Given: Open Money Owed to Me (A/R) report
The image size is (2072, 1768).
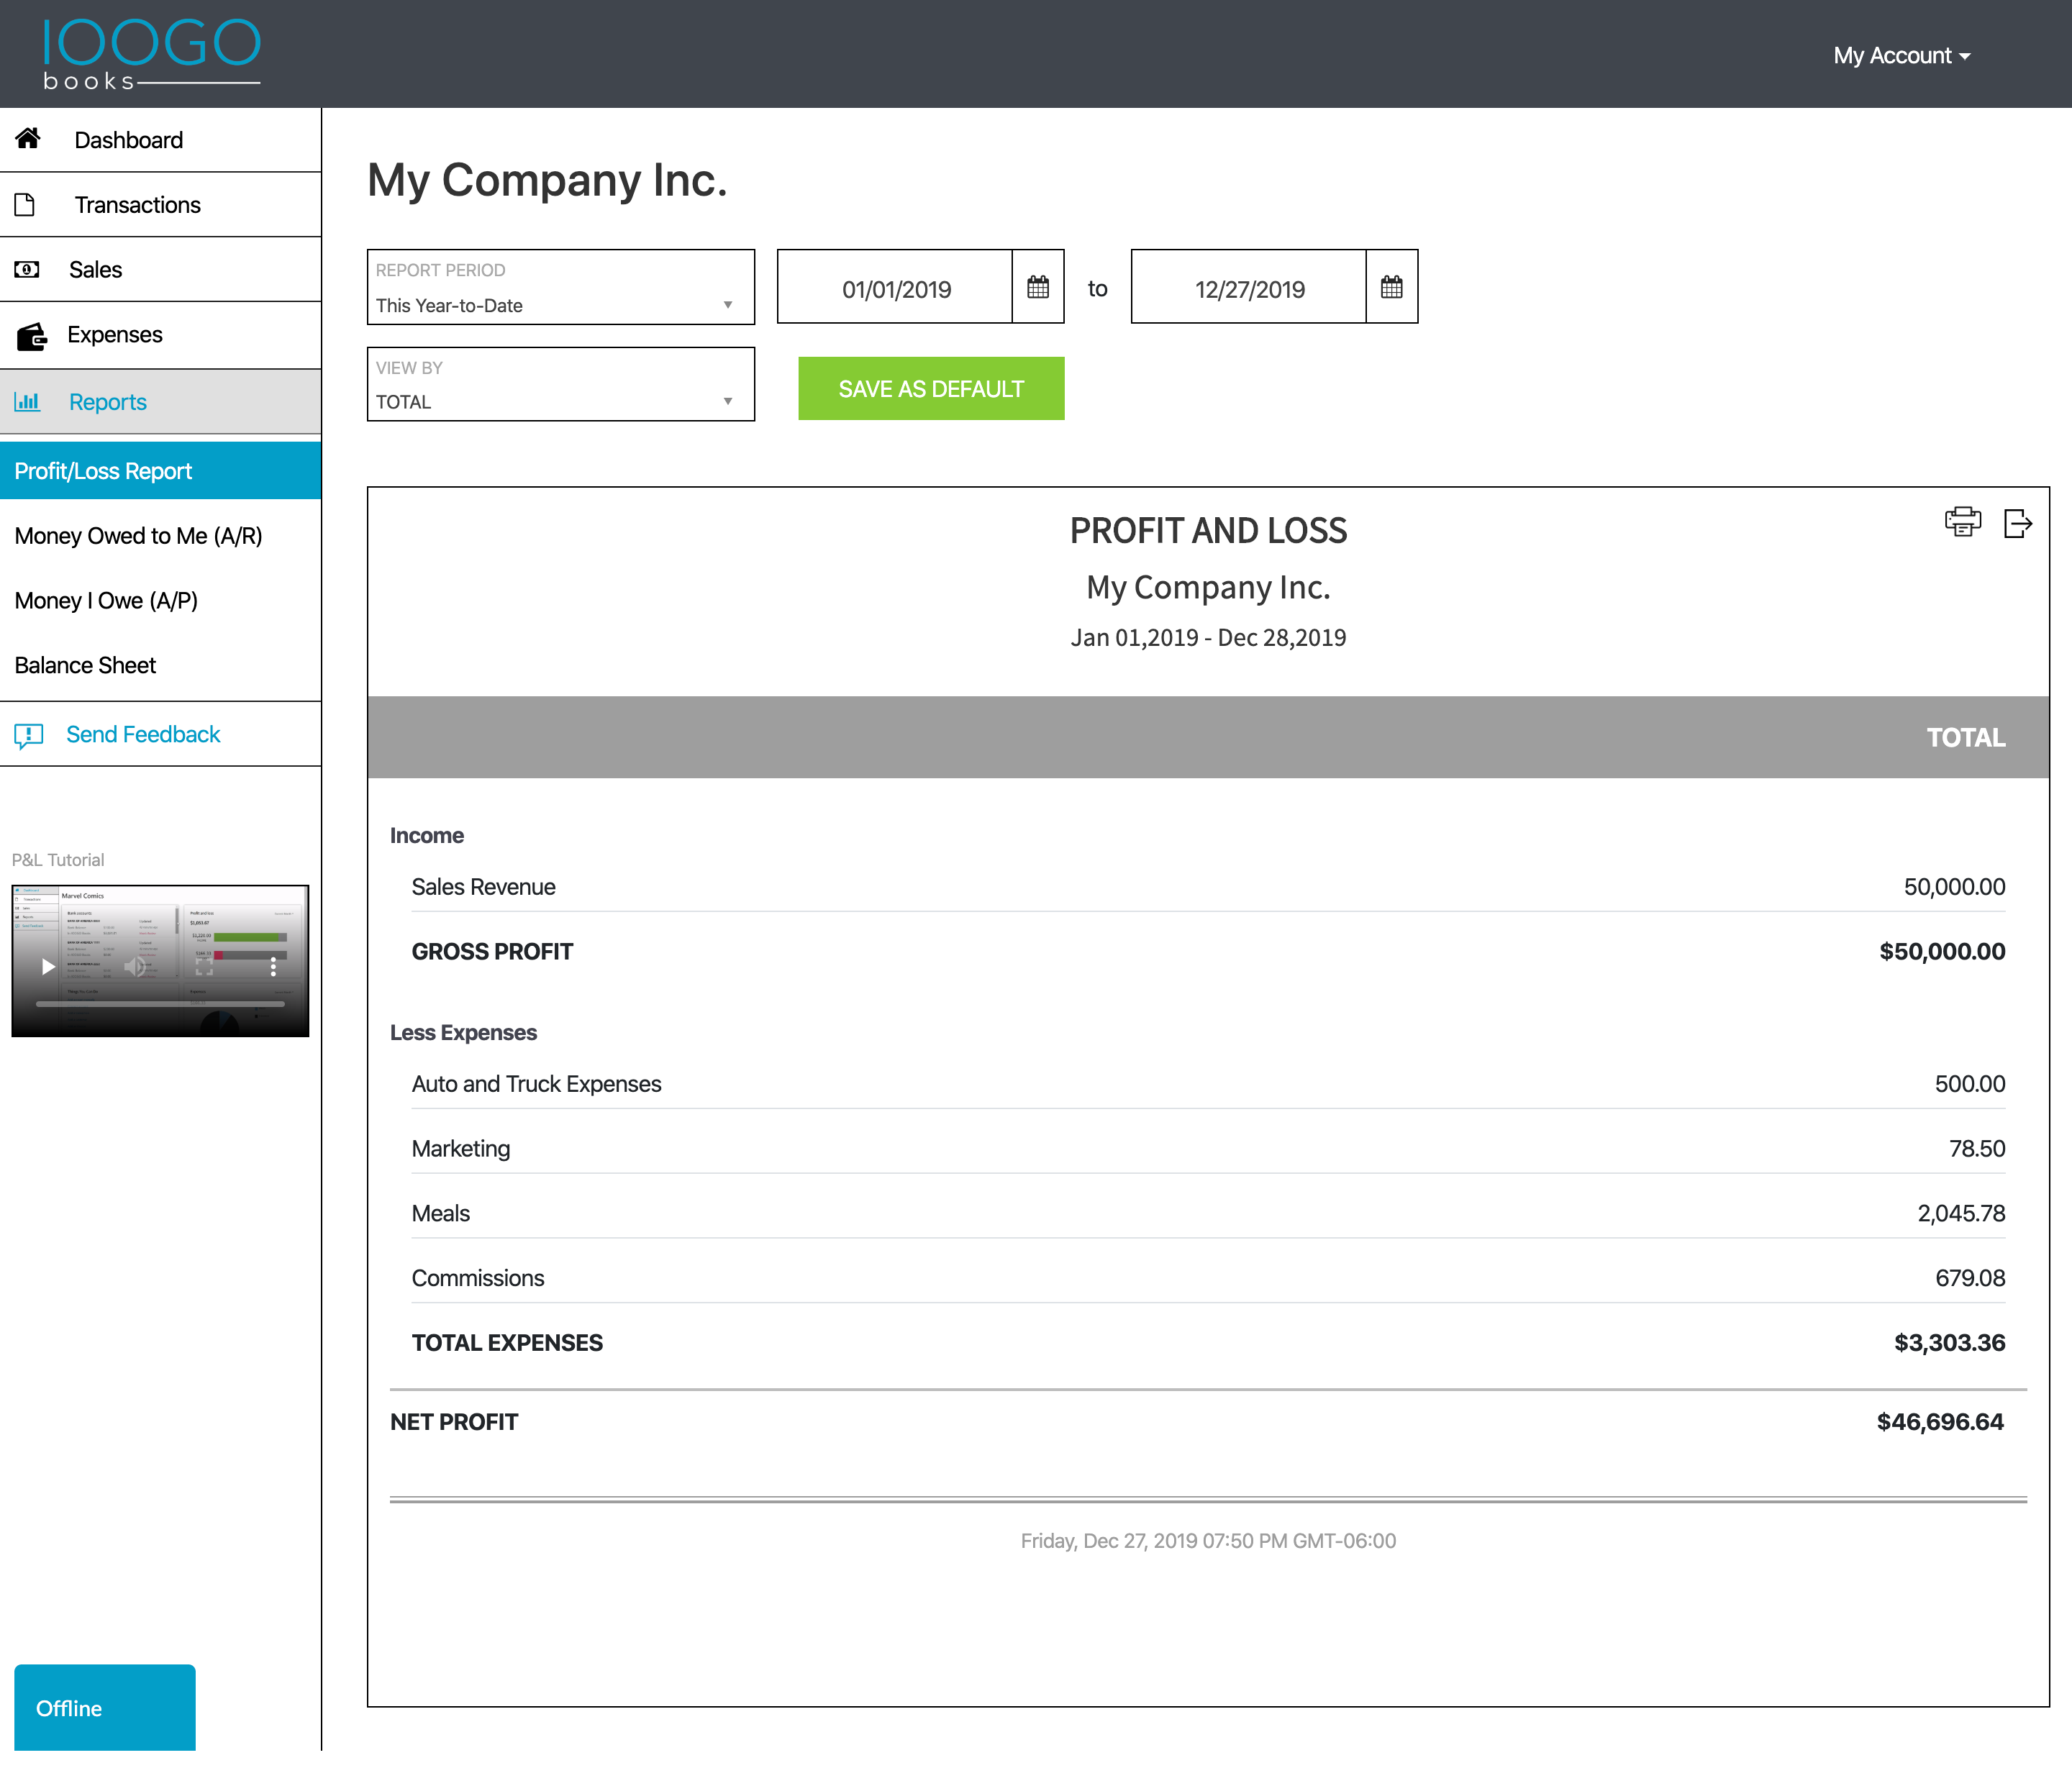Looking at the screenshot, I should [x=139, y=536].
